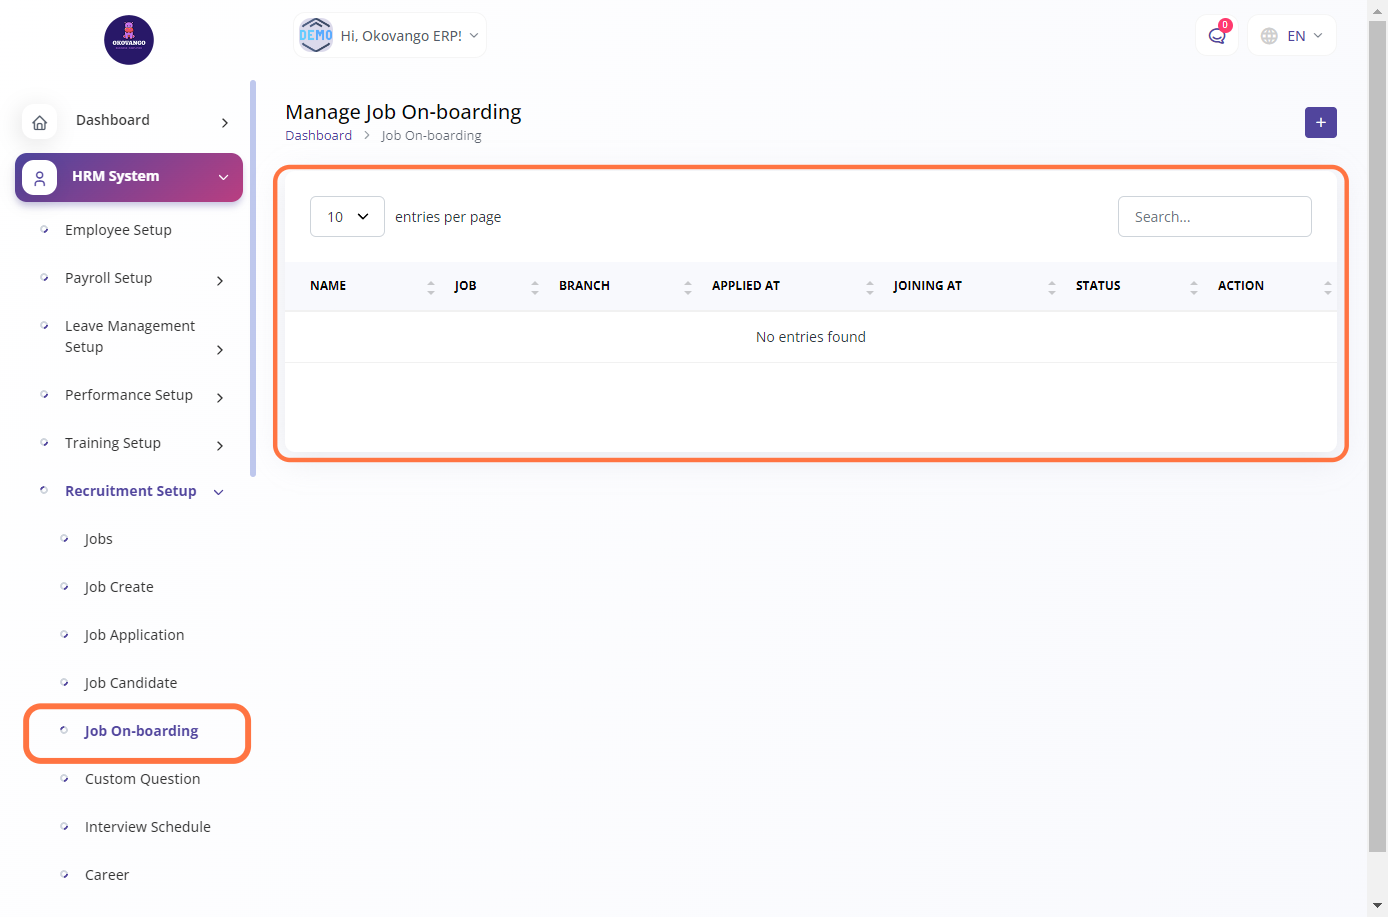This screenshot has width=1388, height=917.
Task: Sort table by Name column arrows
Action: [x=431, y=287]
